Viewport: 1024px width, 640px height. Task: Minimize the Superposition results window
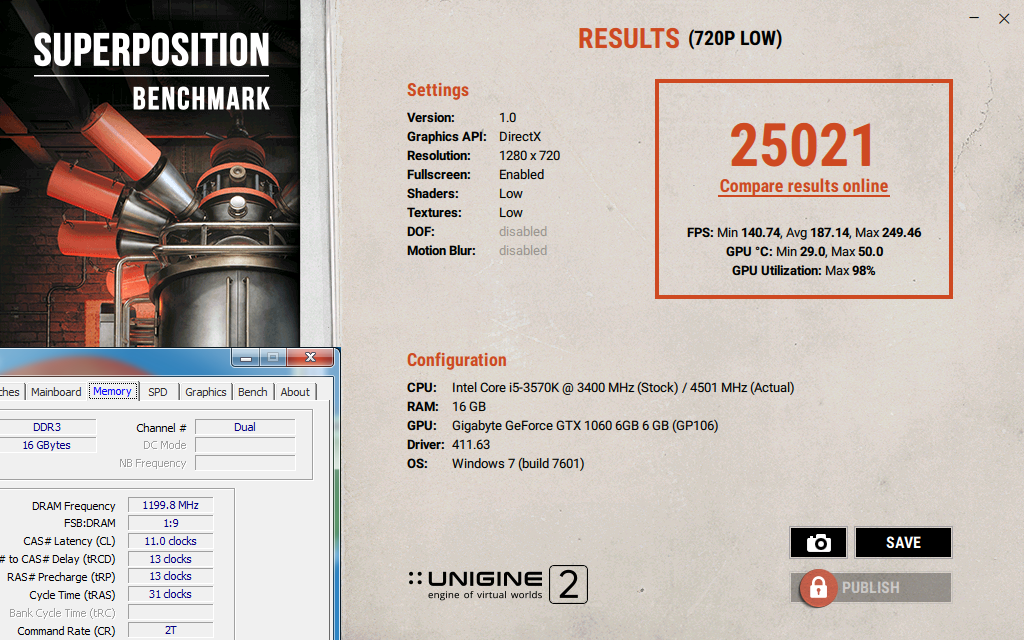tap(974, 18)
